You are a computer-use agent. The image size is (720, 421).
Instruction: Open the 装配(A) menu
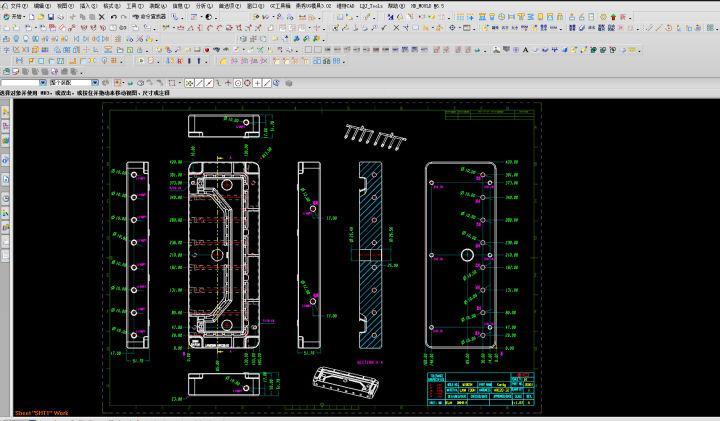158,6
